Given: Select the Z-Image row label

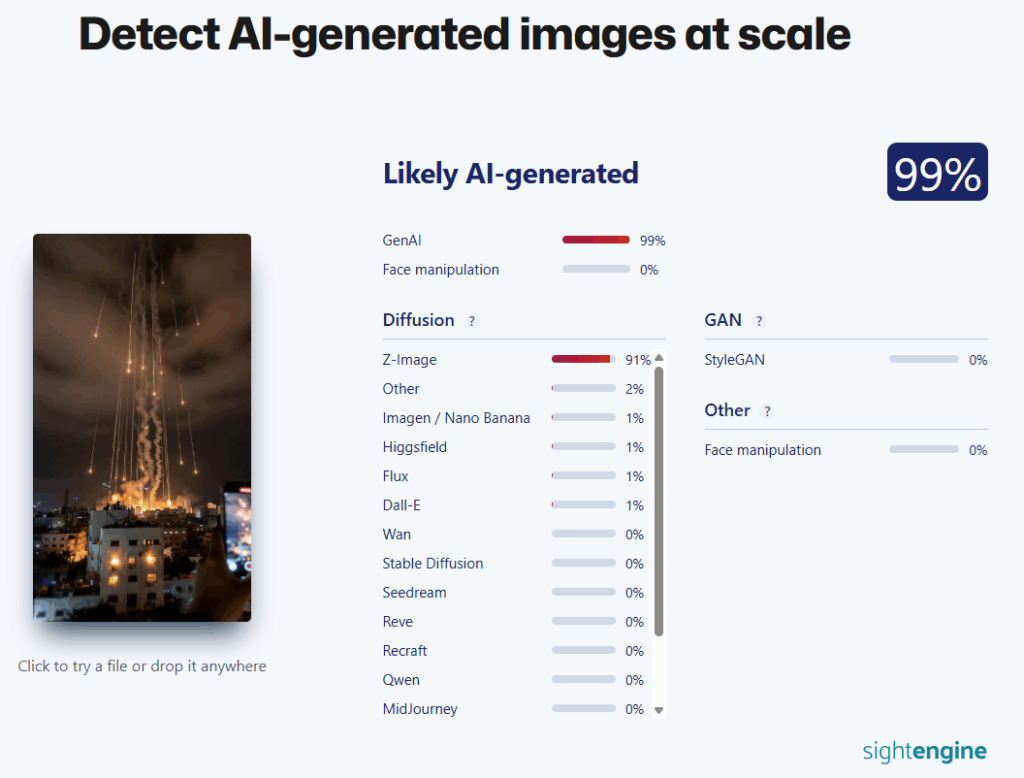Looking at the screenshot, I should click(410, 360).
